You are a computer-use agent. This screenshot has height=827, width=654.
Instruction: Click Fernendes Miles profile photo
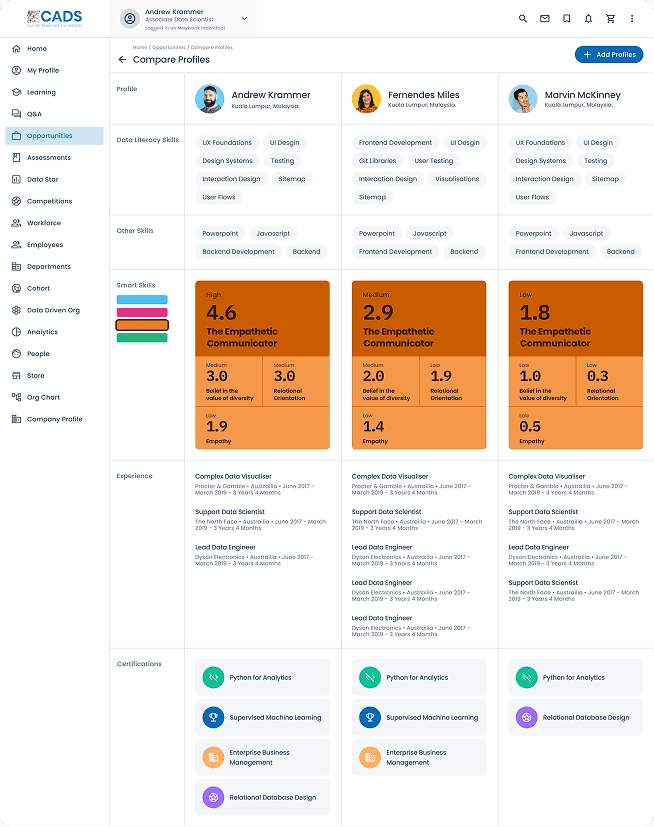coord(366,99)
